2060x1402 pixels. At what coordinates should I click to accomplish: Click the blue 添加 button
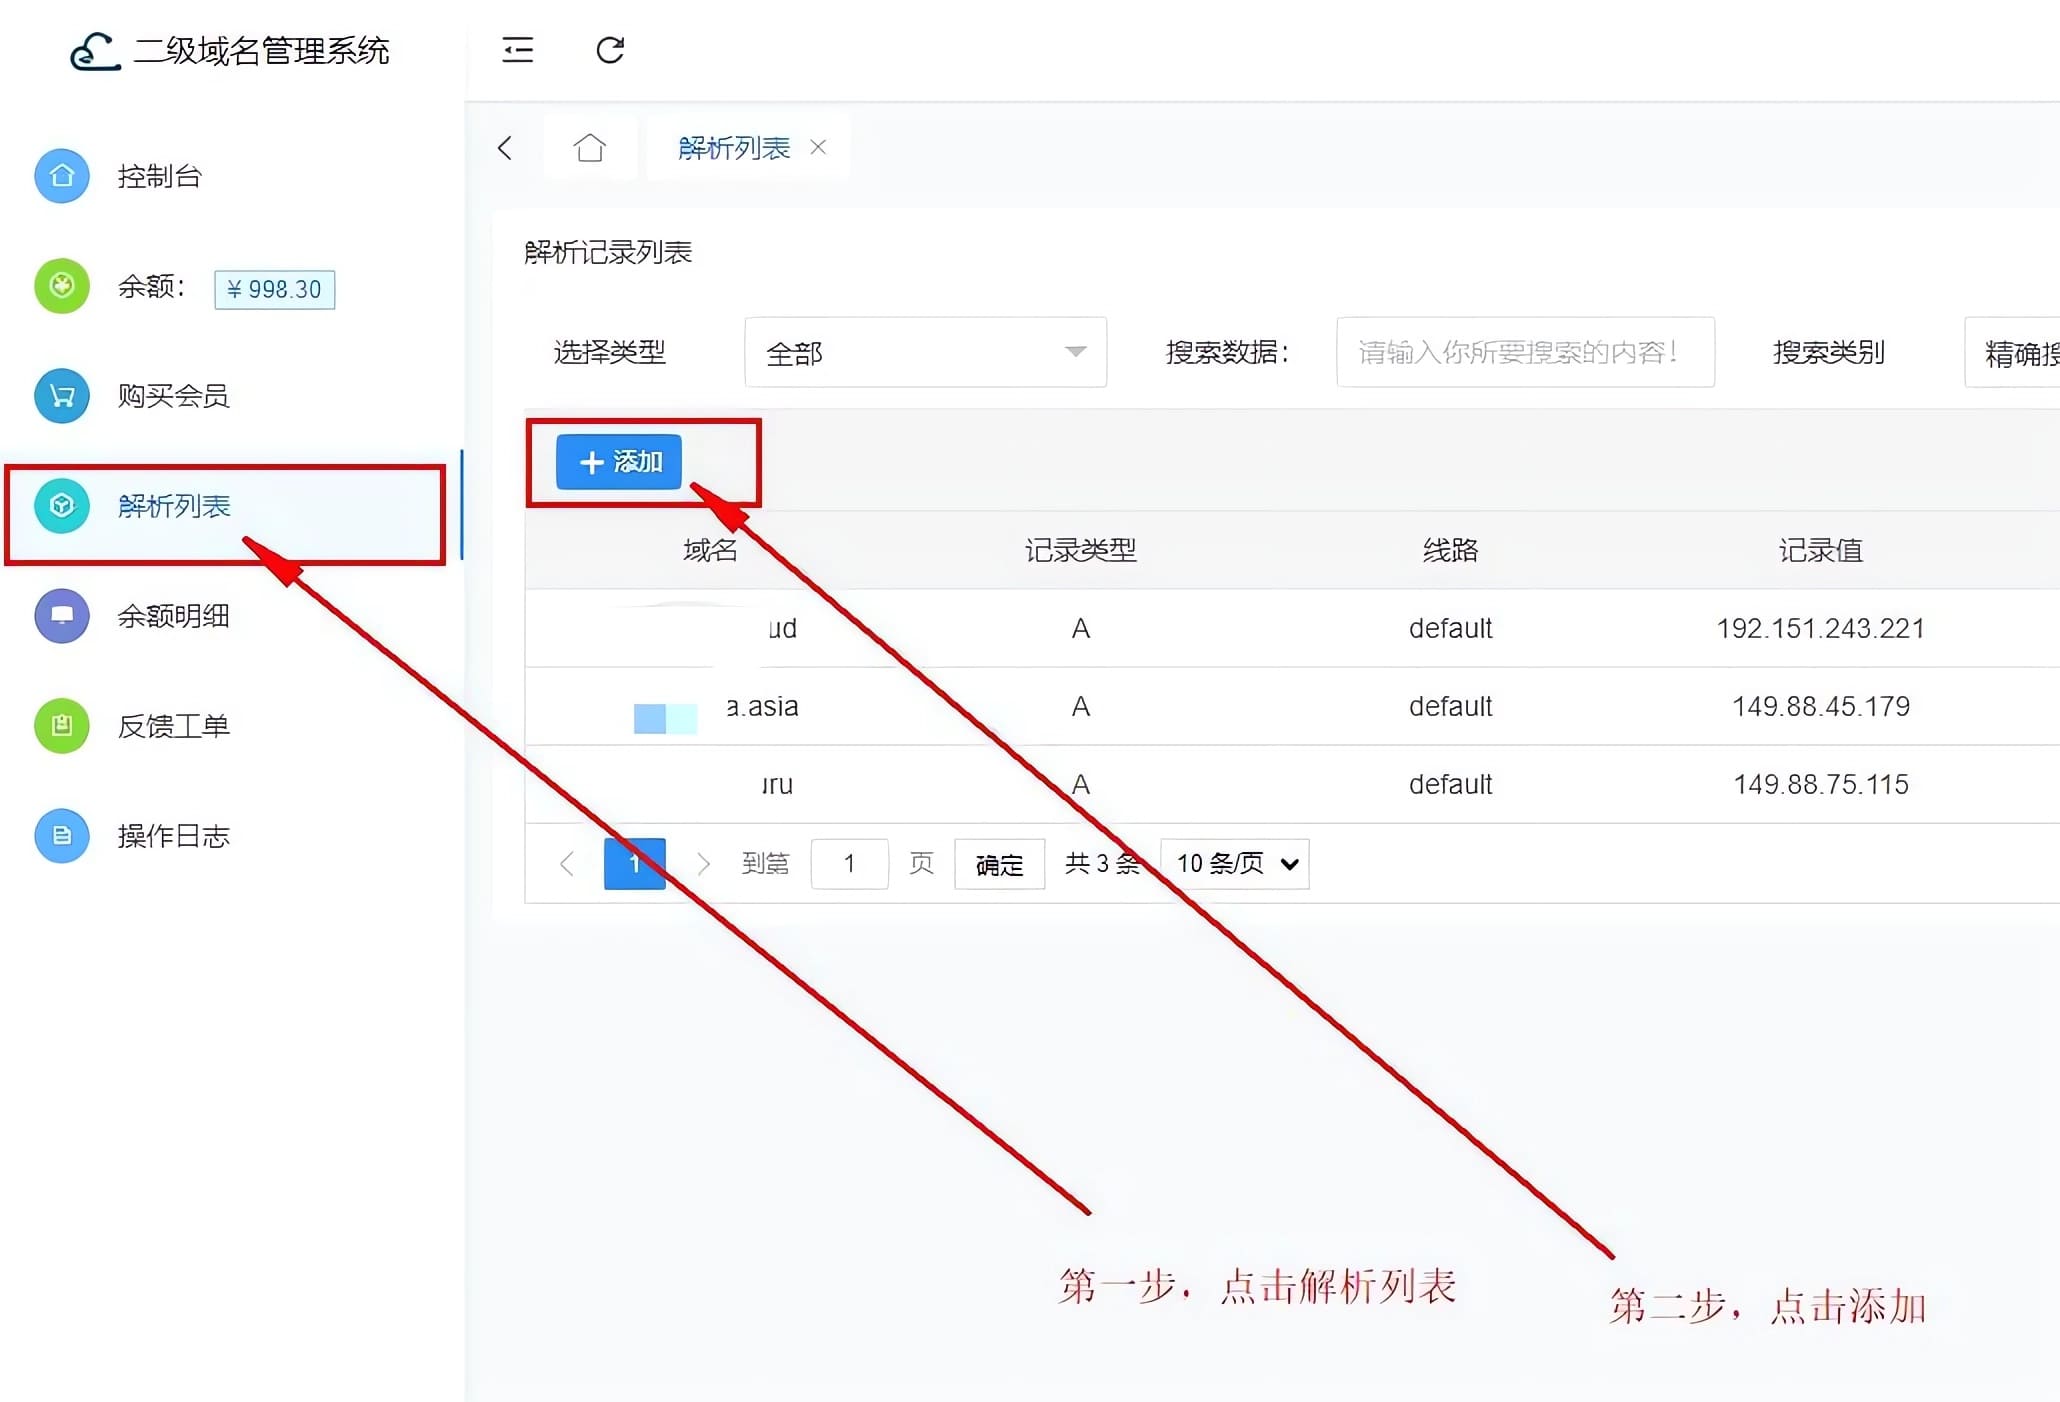pyautogui.click(x=619, y=462)
